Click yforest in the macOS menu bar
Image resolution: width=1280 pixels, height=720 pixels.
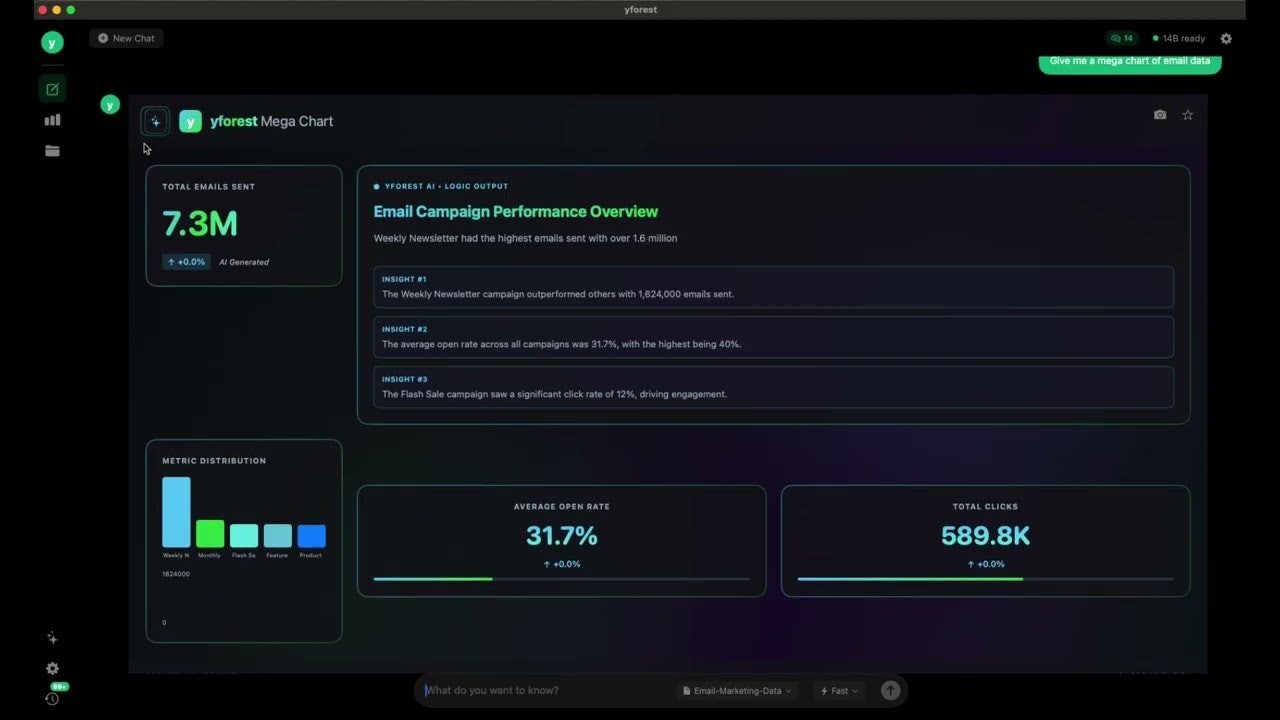(640, 9)
